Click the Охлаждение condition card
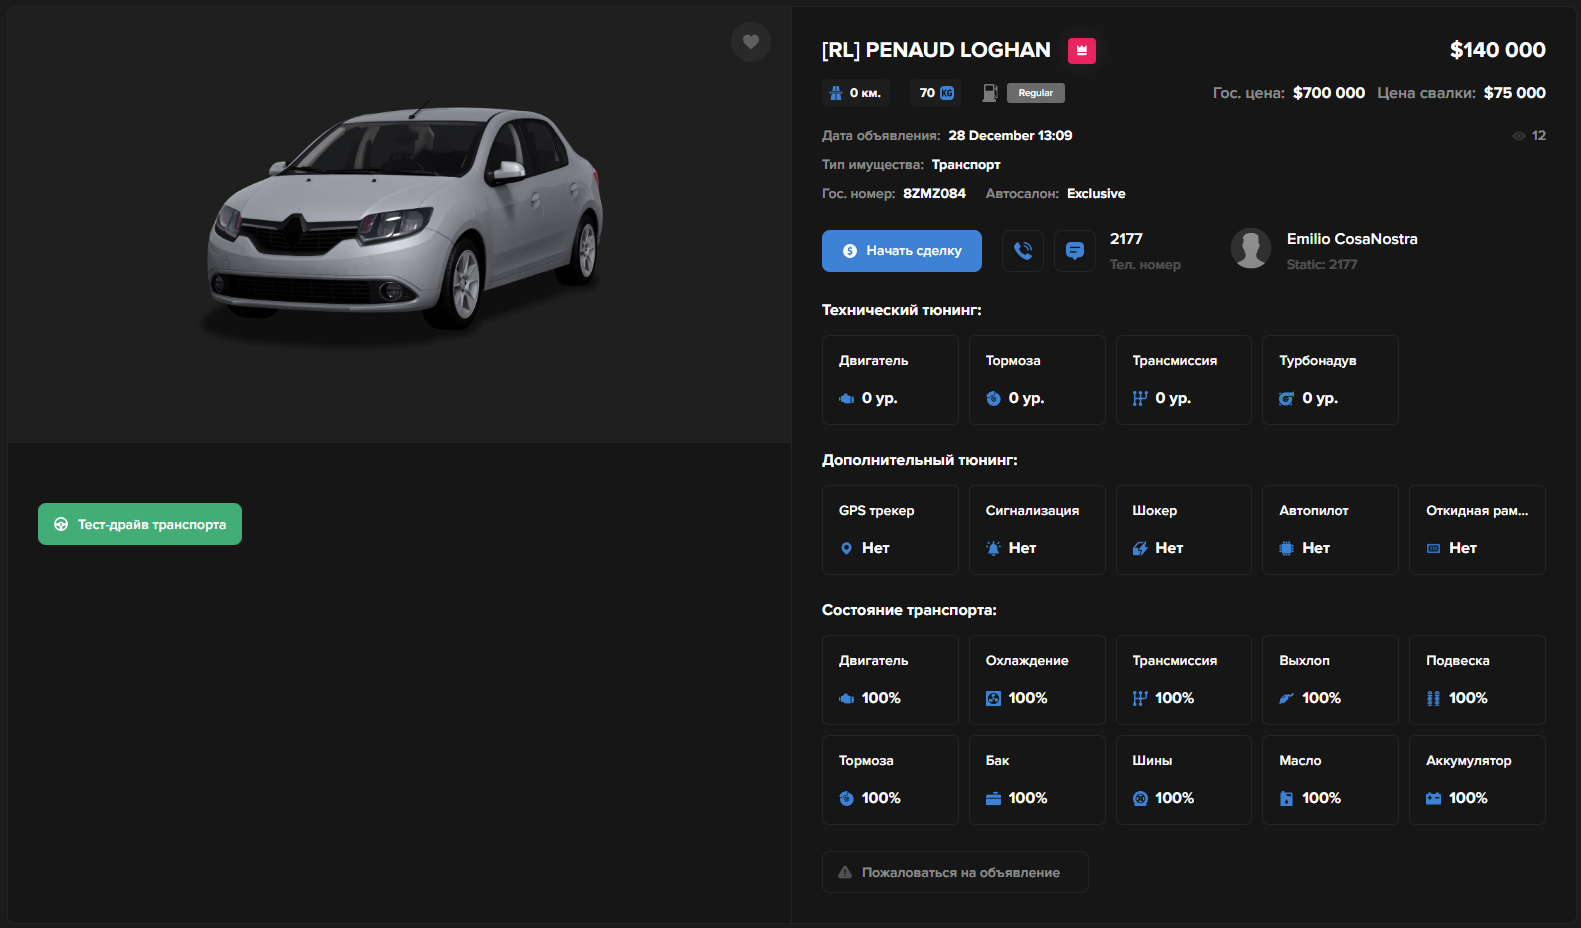Image resolution: width=1581 pixels, height=928 pixels. coord(1036,680)
